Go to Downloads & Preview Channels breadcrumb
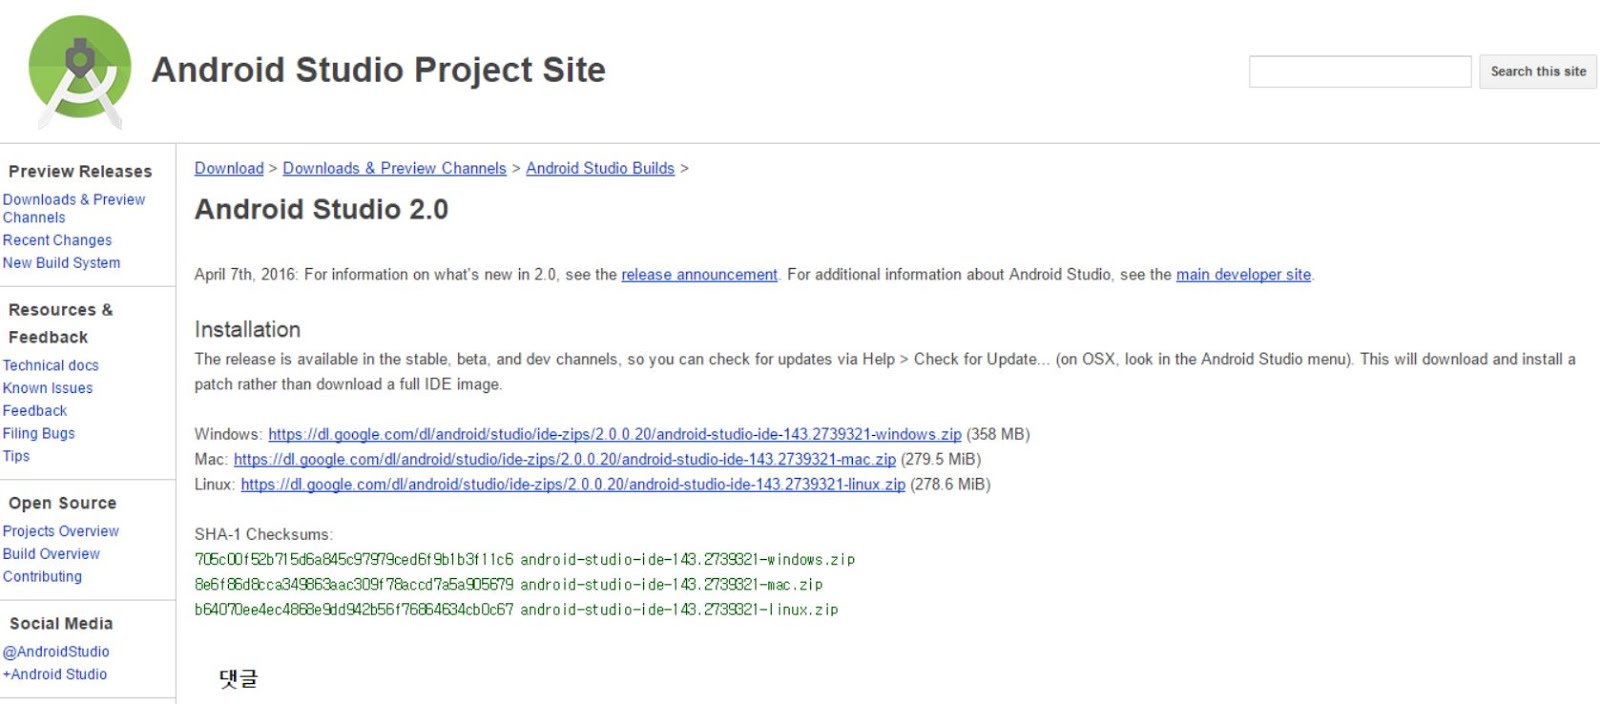The image size is (1600, 704). click(x=394, y=168)
